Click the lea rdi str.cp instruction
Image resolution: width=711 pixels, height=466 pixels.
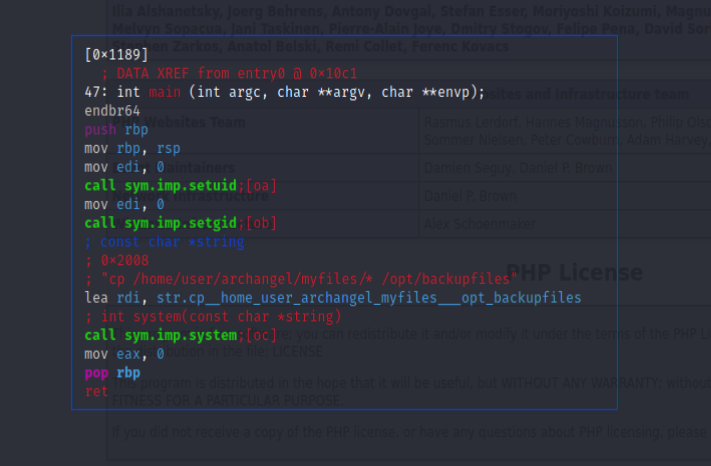click(x=332, y=297)
